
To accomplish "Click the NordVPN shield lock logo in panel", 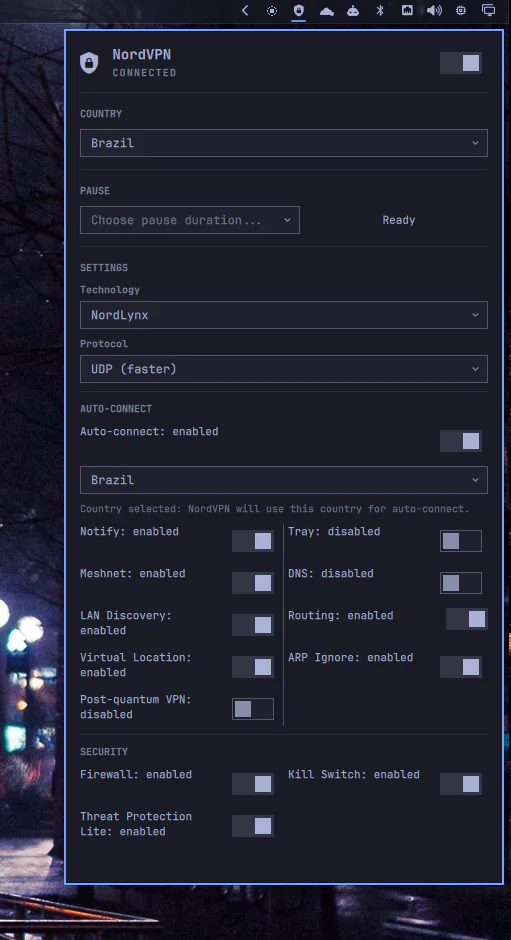I will (x=89, y=63).
